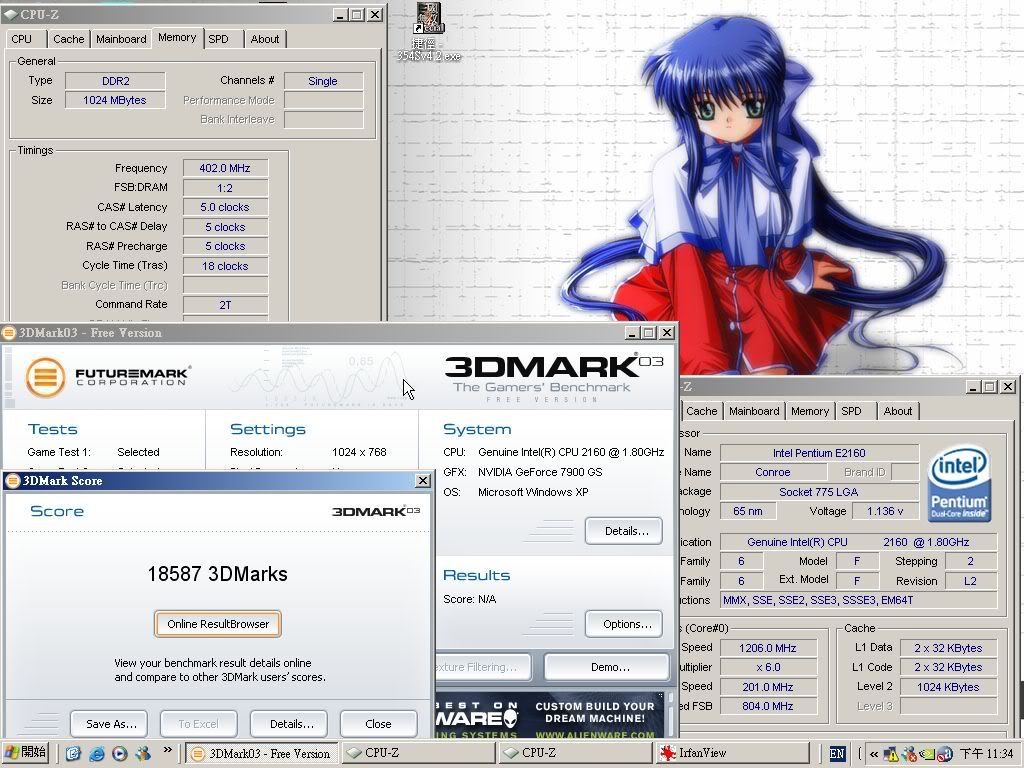Click the Show Desktop quick launch icon

click(x=74, y=753)
